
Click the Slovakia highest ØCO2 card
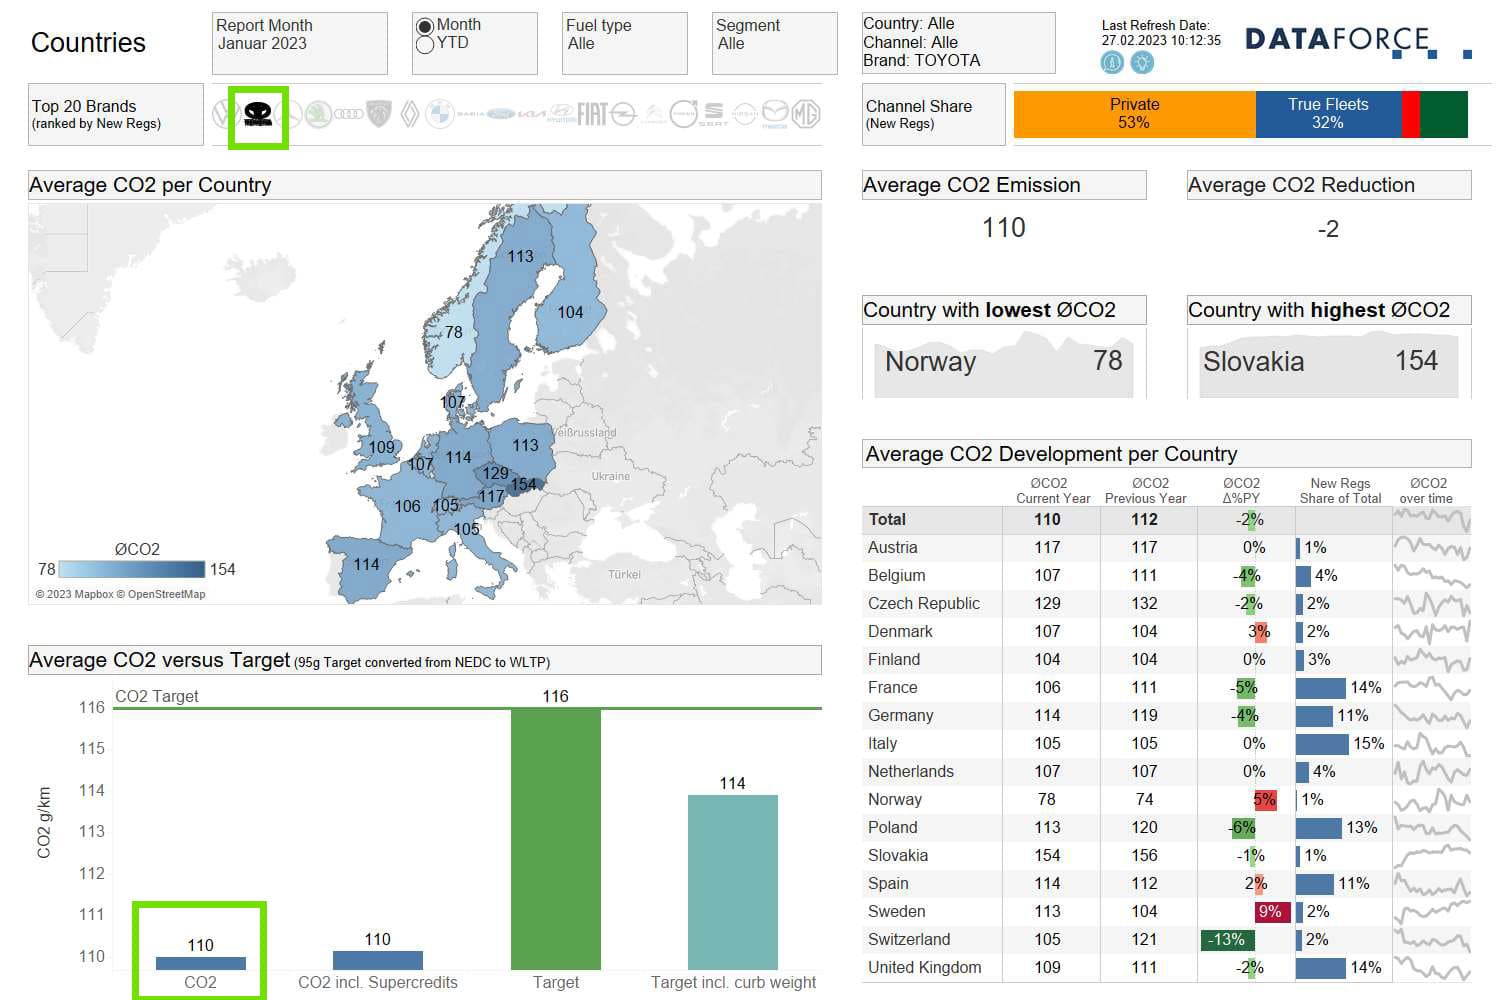tap(1329, 362)
